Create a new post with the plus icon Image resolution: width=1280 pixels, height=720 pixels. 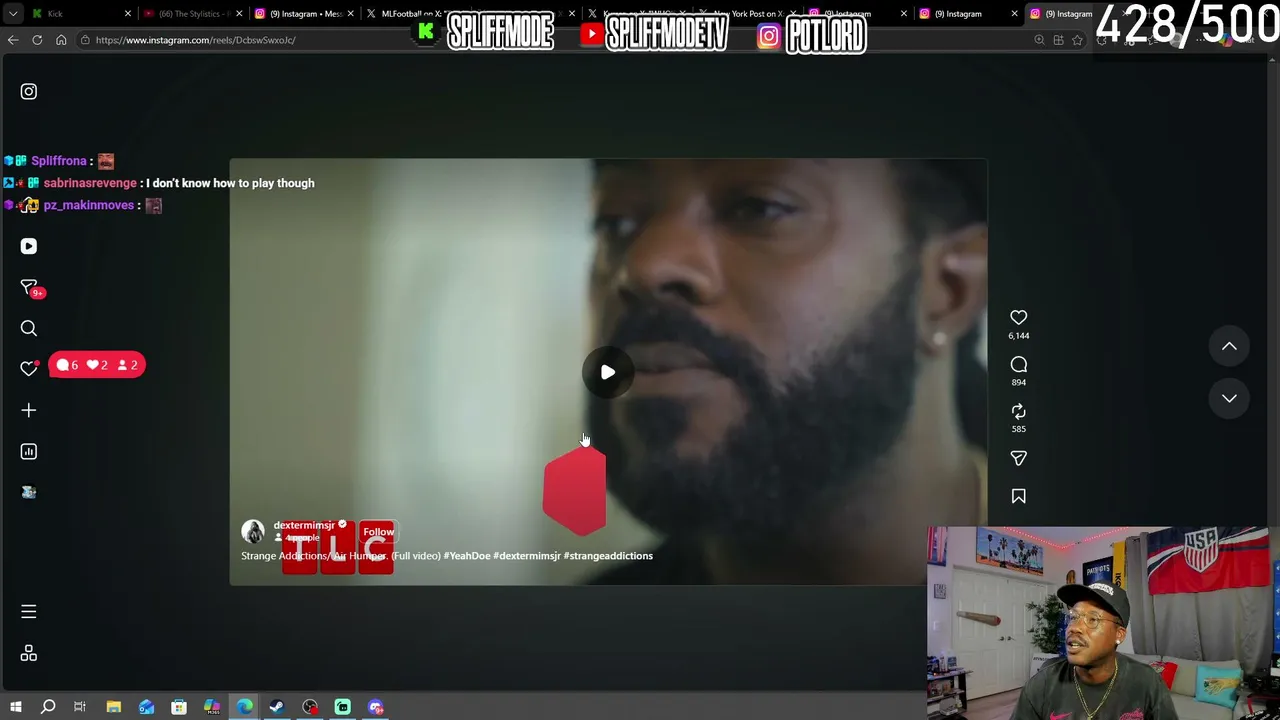(x=29, y=410)
